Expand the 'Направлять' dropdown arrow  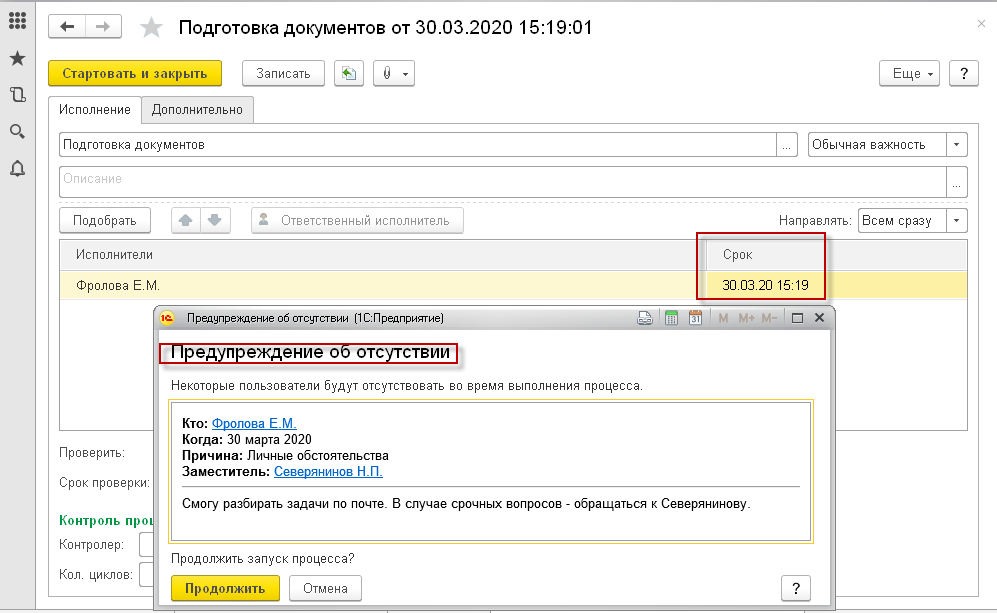click(x=957, y=221)
